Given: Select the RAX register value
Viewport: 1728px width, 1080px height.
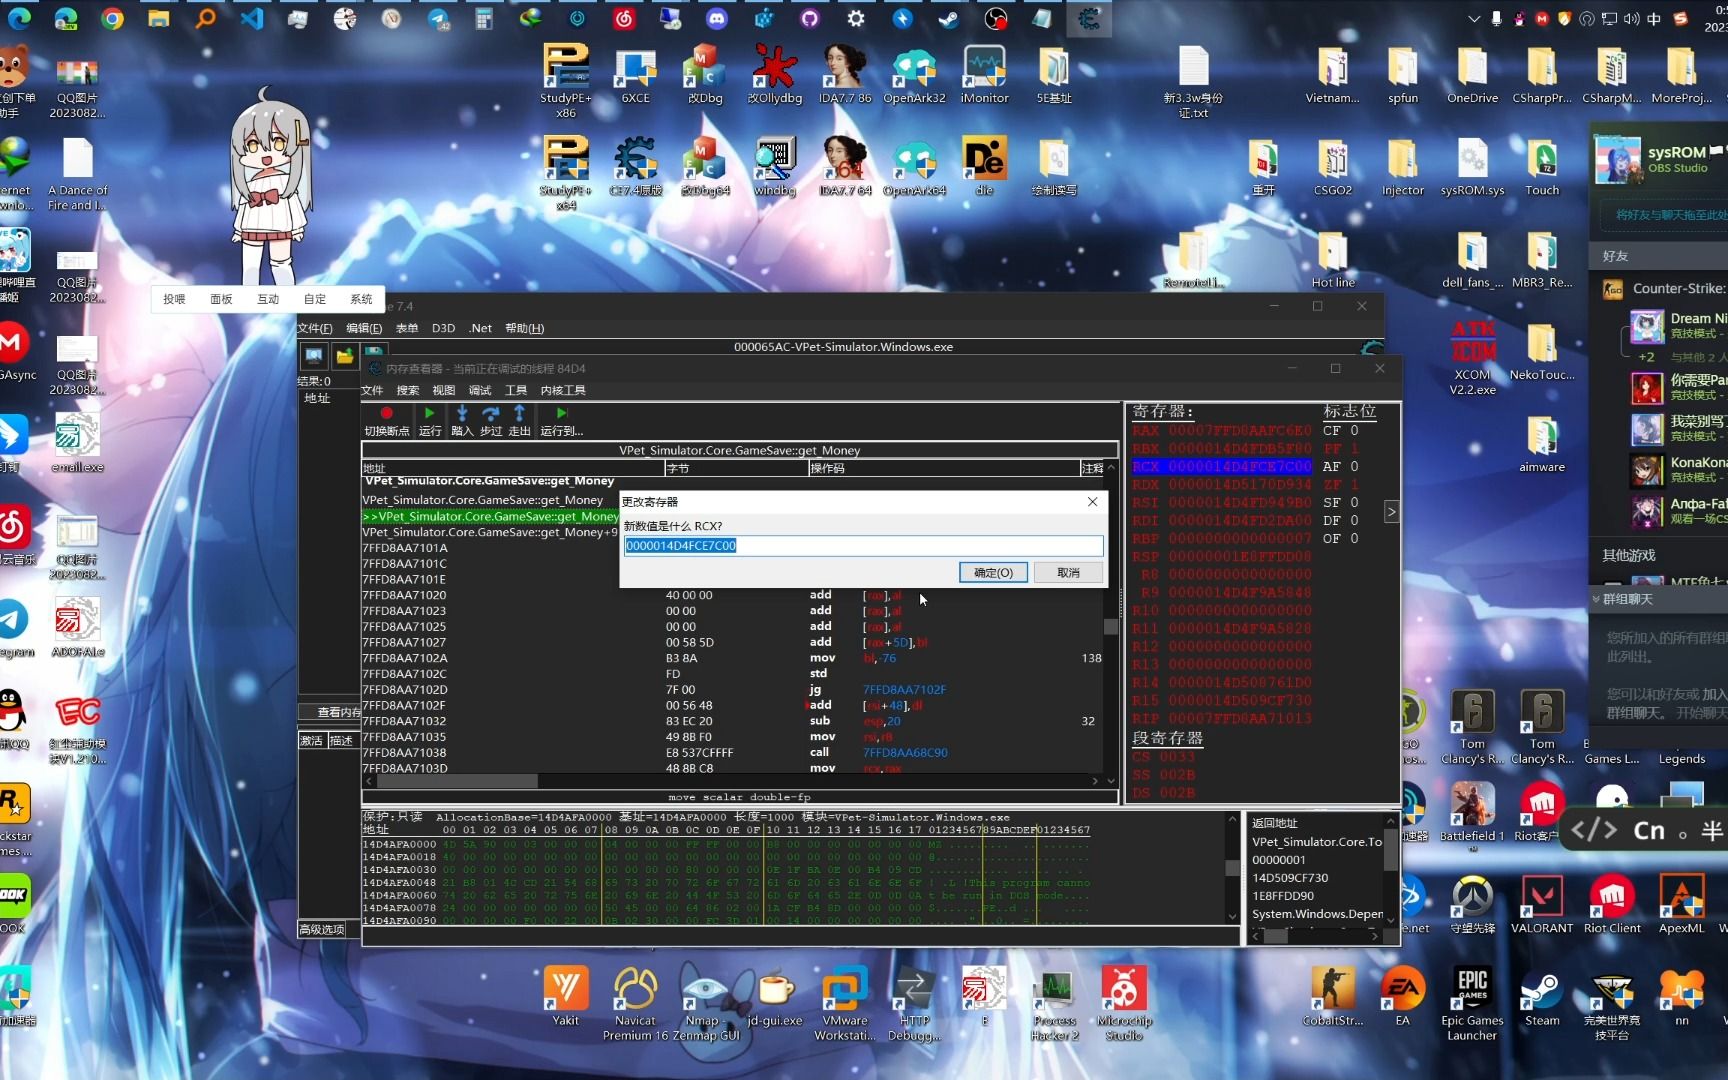Looking at the screenshot, I should click(1239, 430).
